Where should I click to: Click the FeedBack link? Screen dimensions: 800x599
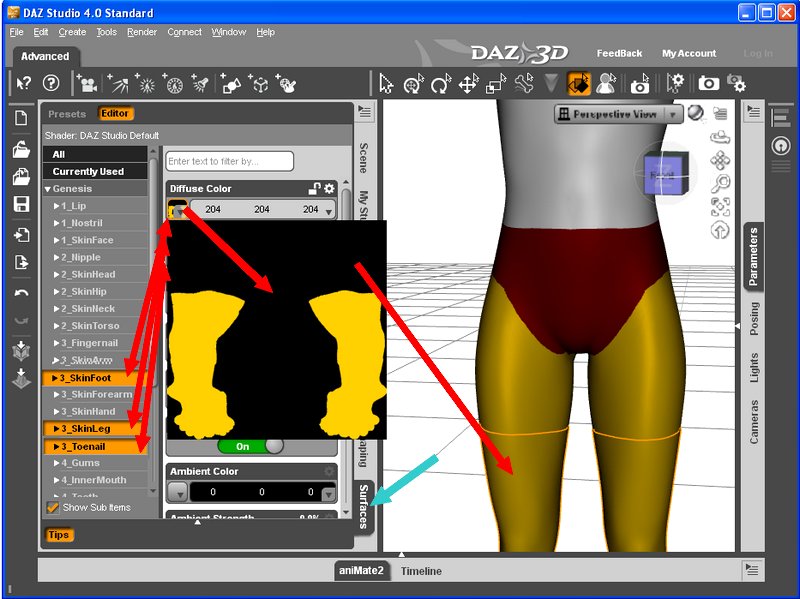click(619, 53)
